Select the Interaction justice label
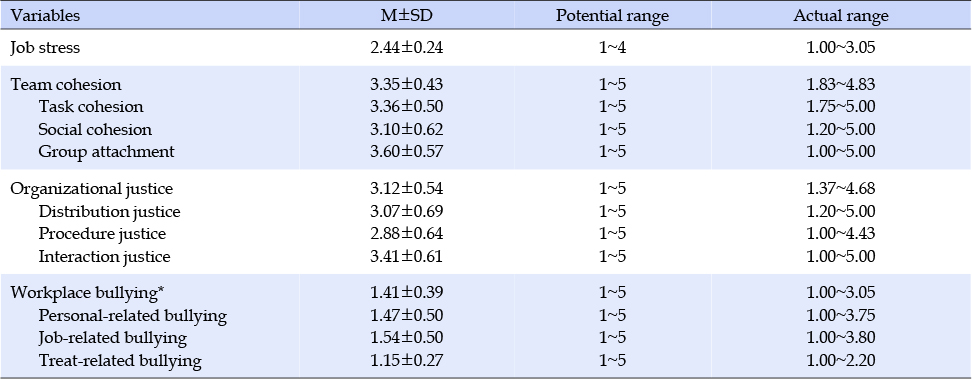Viewport: 972px width, 379px height. [104, 256]
